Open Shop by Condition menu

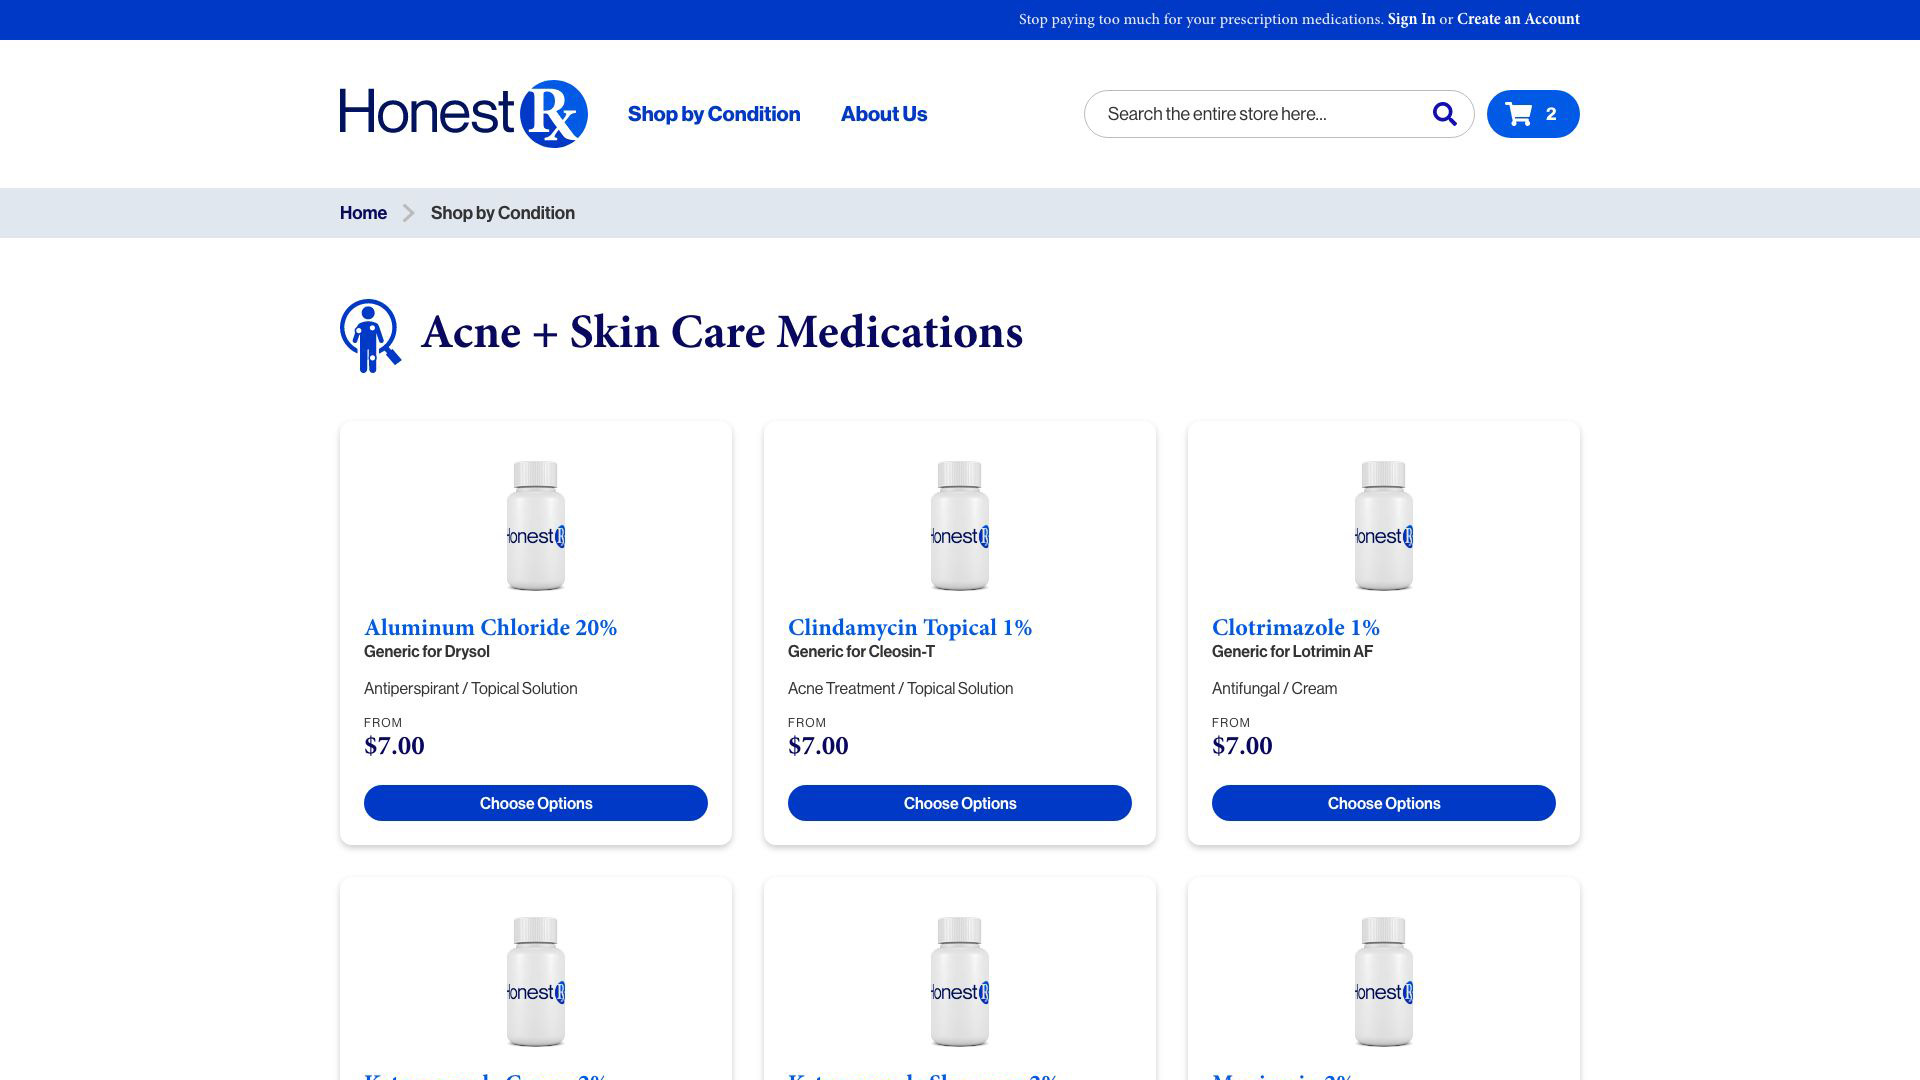[x=714, y=114]
